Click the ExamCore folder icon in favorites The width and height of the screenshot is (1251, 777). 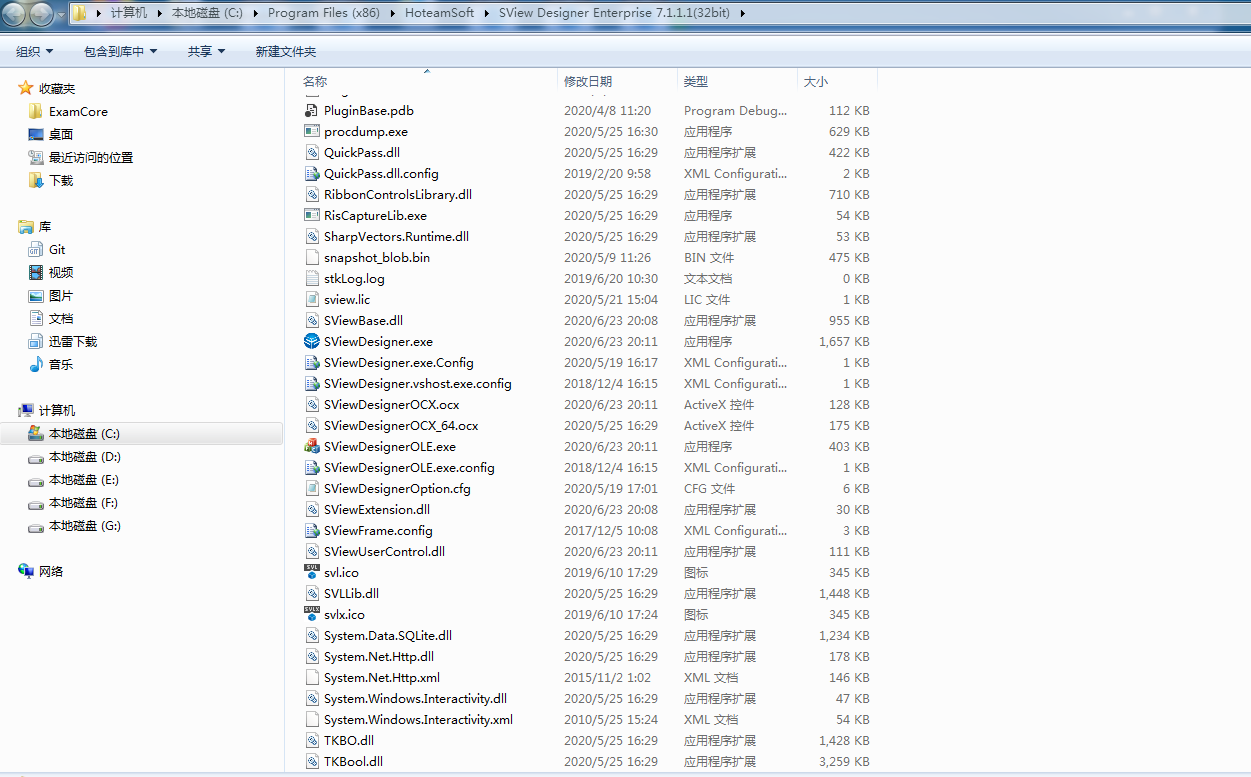coord(36,111)
